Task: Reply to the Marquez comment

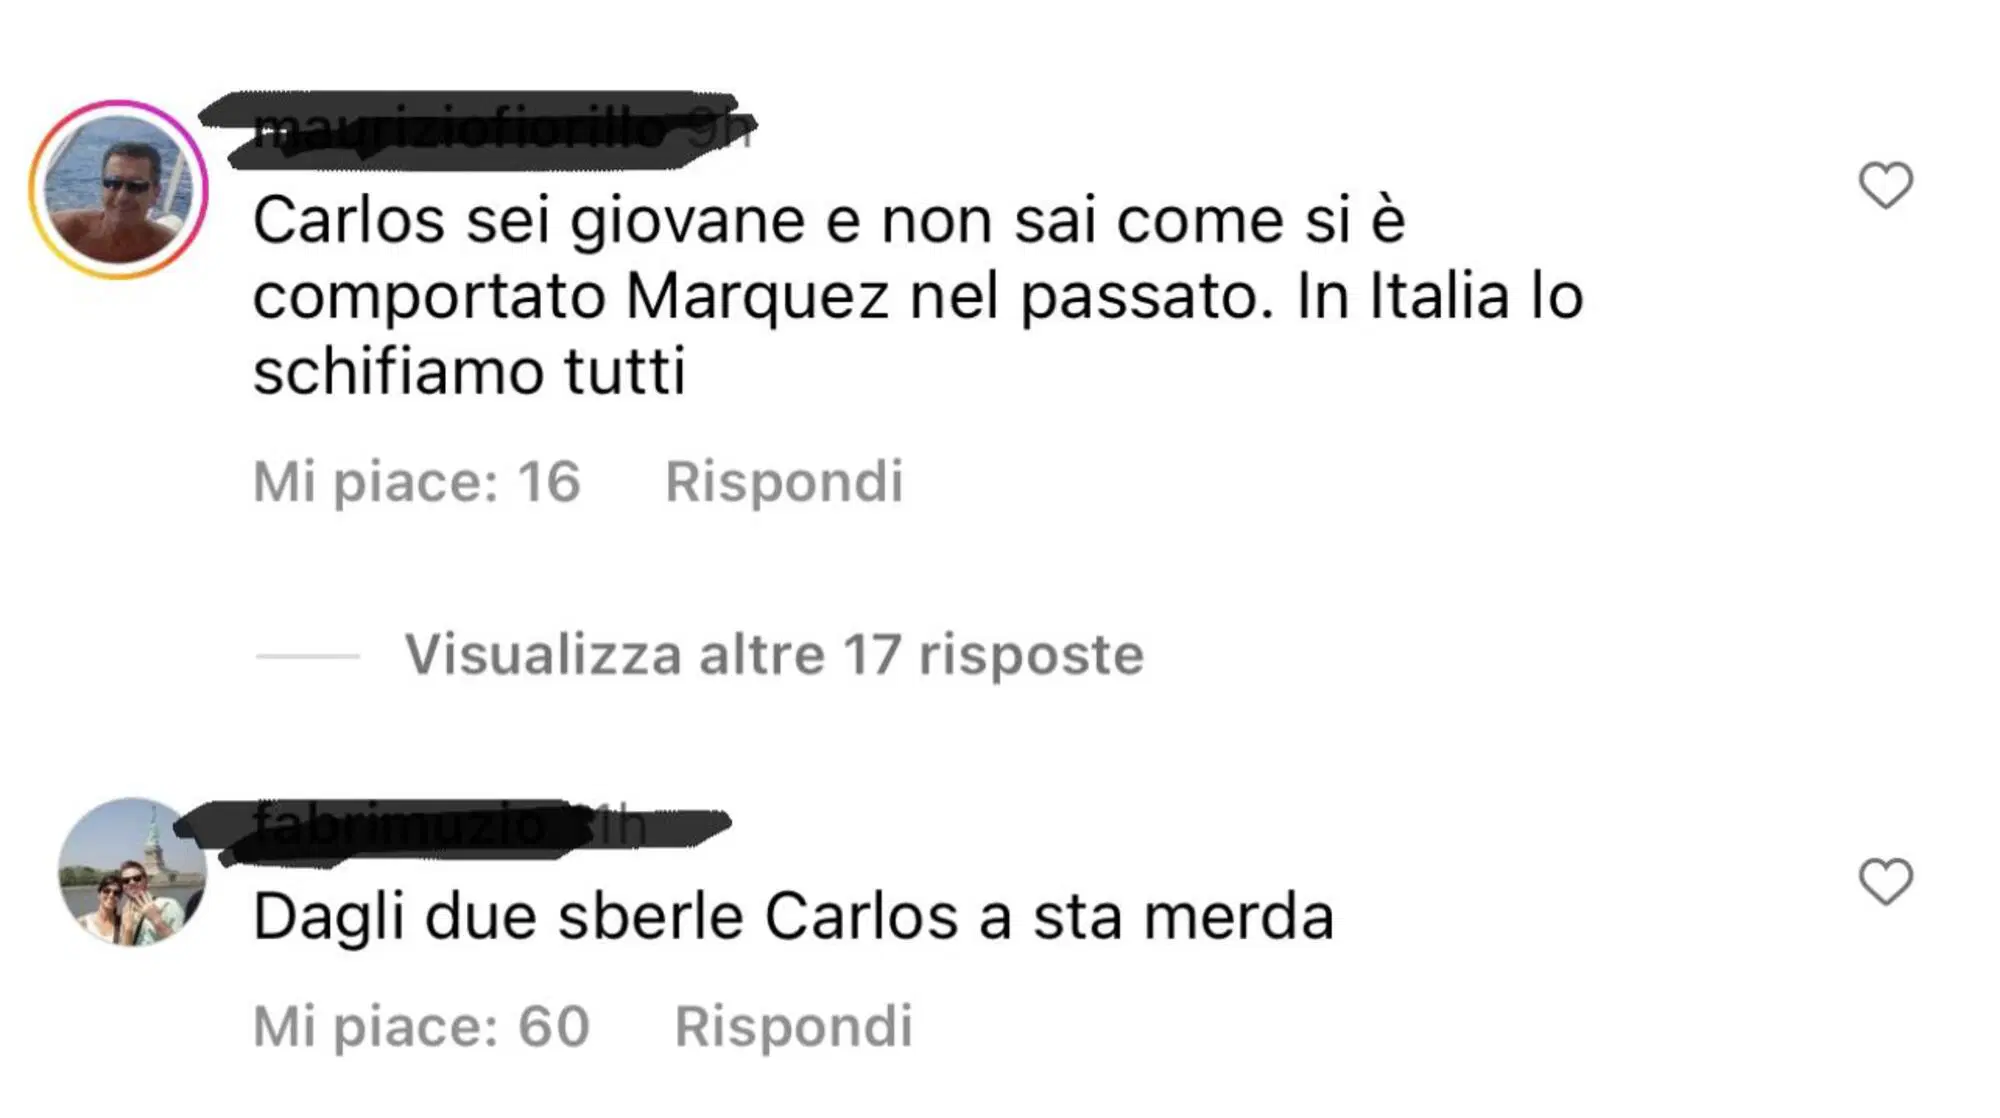Action: pyautogui.click(x=784, y=482)
